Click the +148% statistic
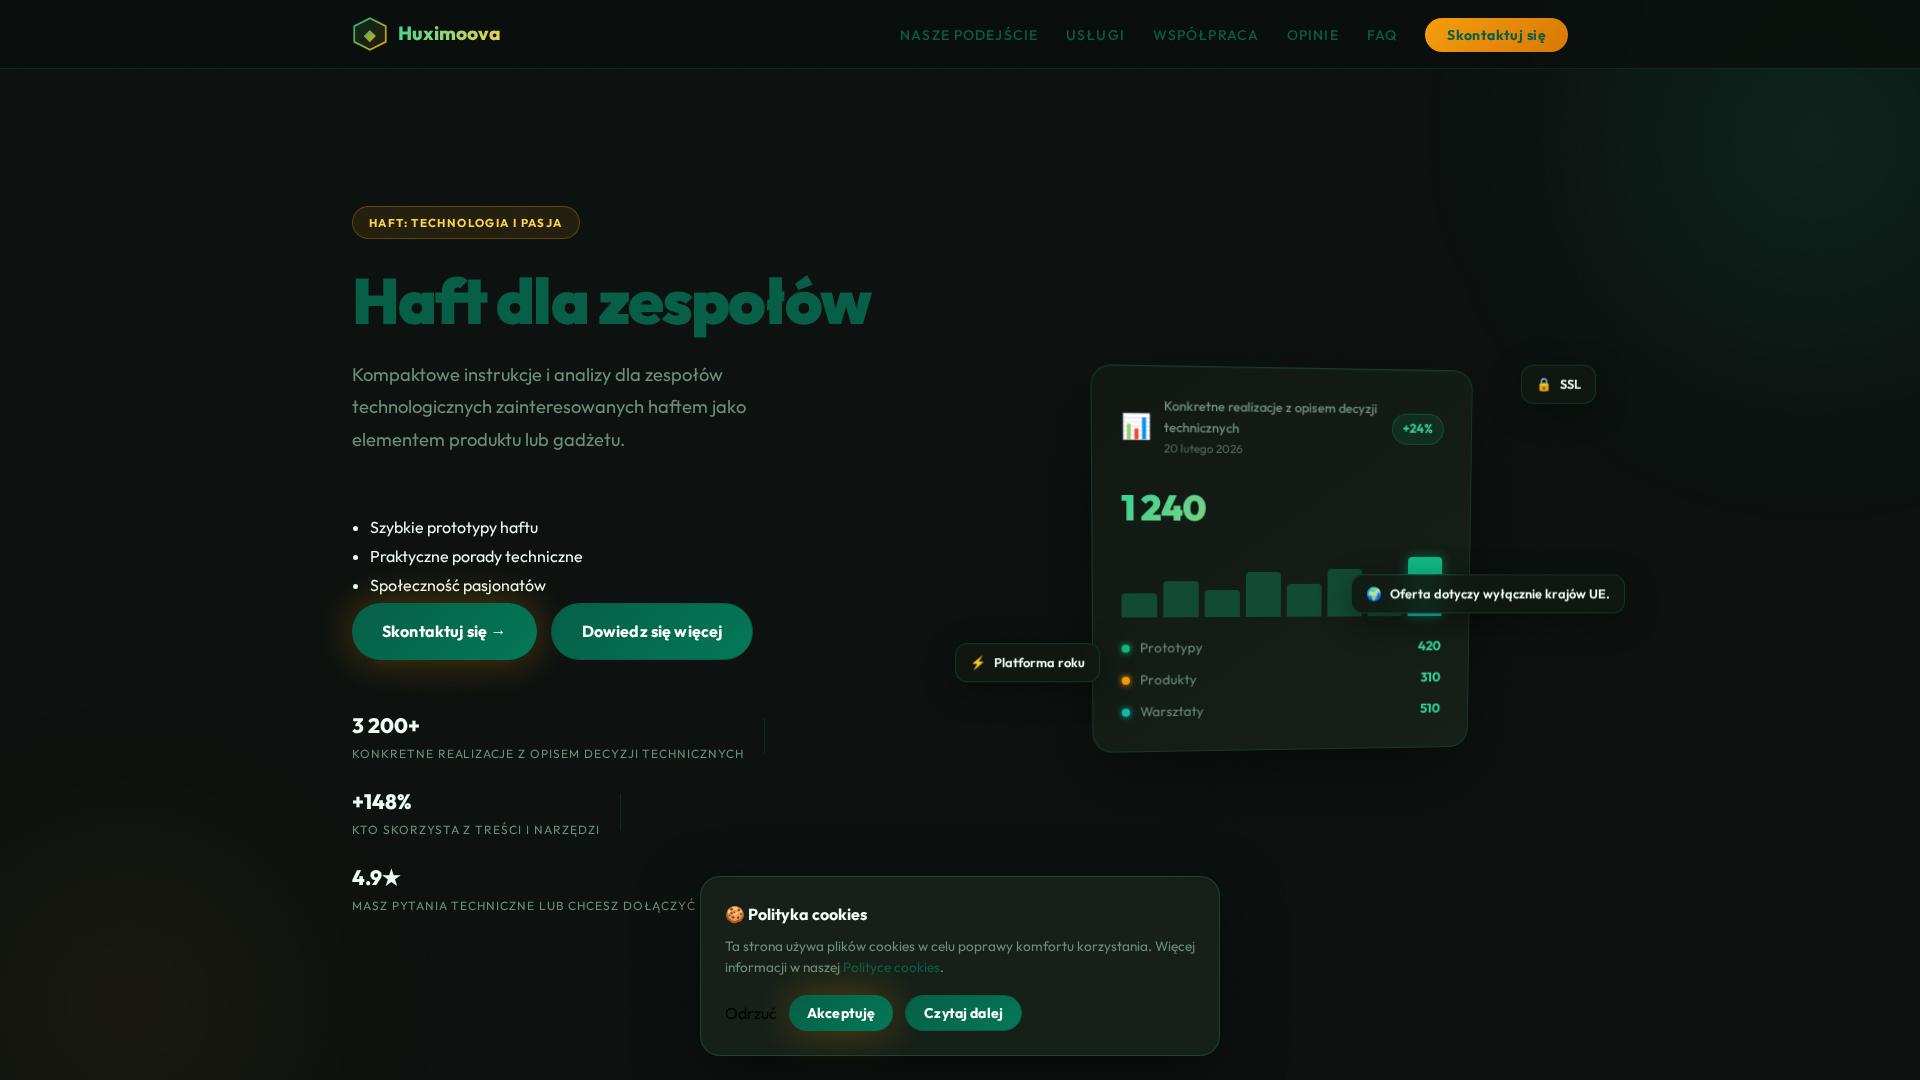 click(382, 802)
